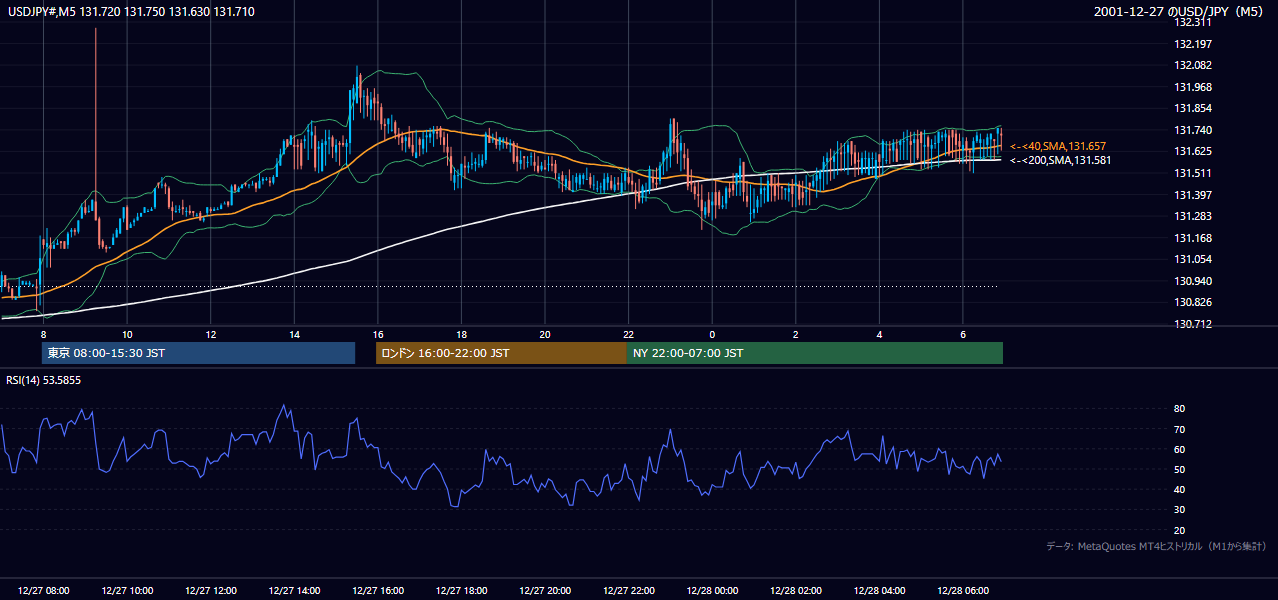The image size is (1278, 600).
Task: Click hour 22 on the price chart axis
Action: [x=628, y=334]
